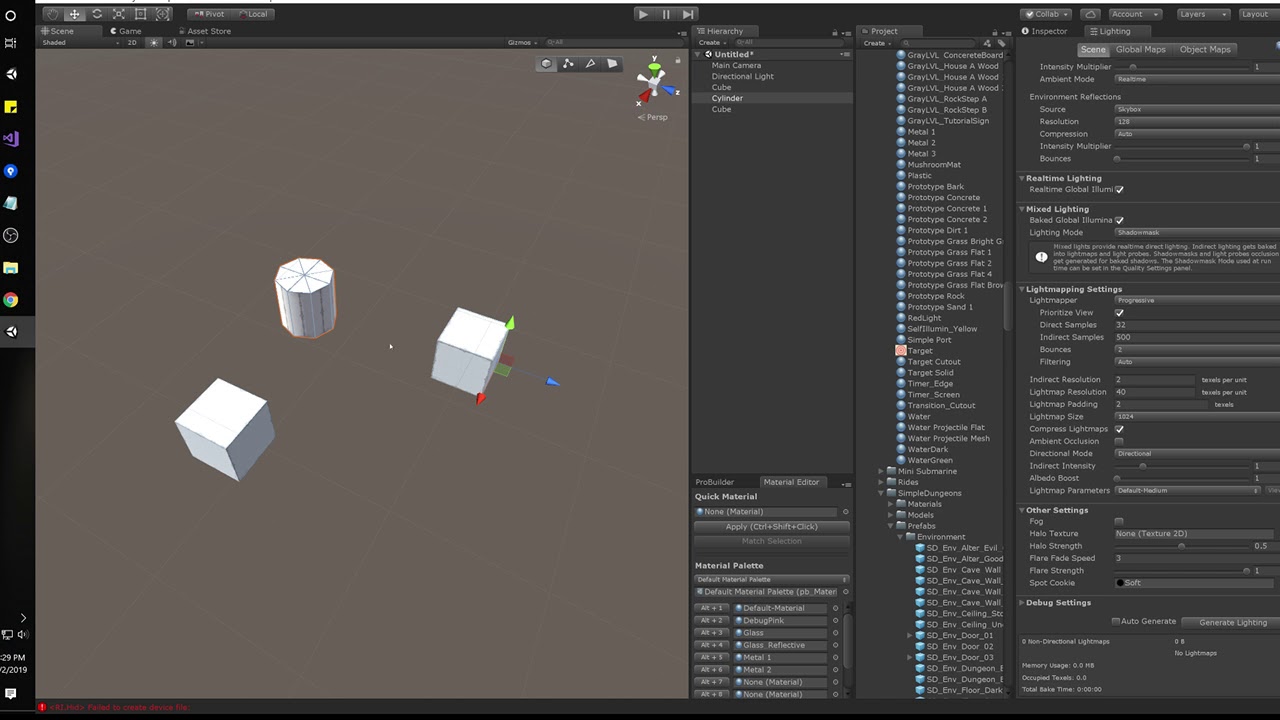Open Lighting Mode Shadowmask dropdown
This screenshot has height=720, width=1280.
tap(1197, 232)
